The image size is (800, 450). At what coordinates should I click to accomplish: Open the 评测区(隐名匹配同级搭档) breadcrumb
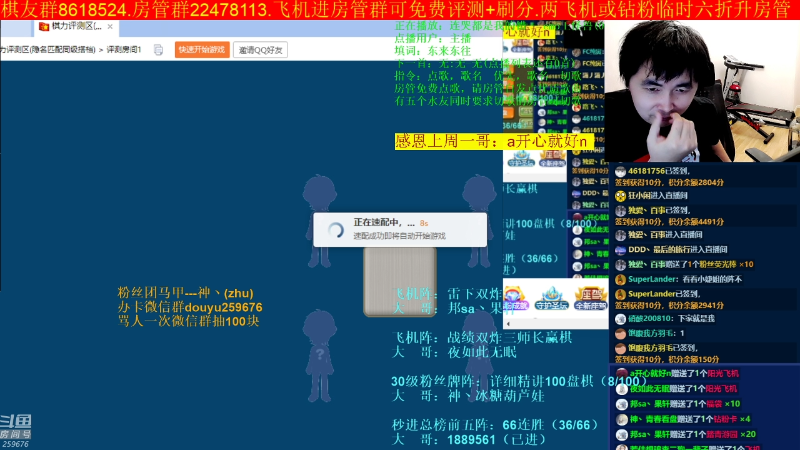pyautogui.click(x=47, y=49)
